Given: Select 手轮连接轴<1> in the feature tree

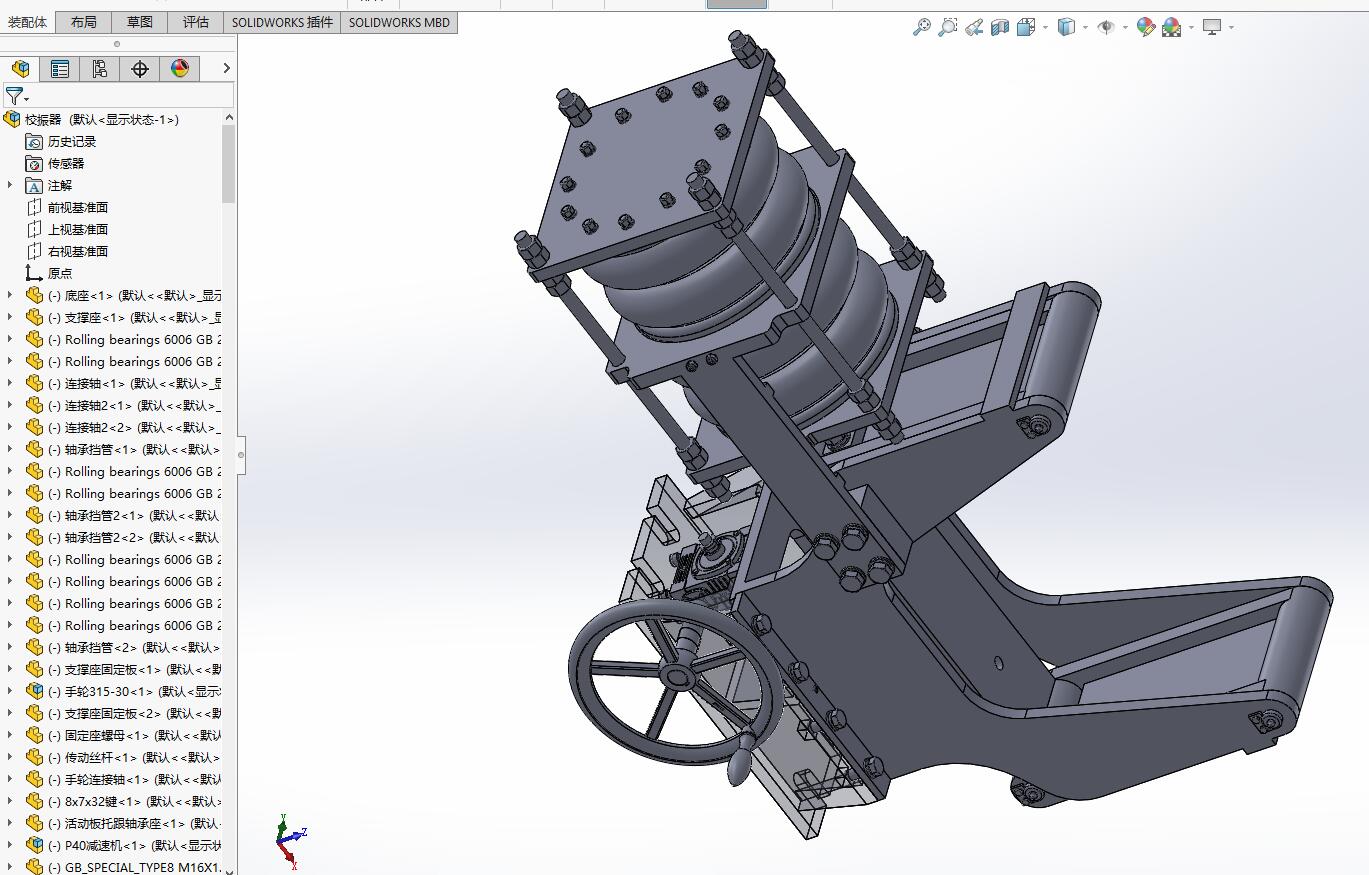Looking at the screenshot, I should 134,780.
